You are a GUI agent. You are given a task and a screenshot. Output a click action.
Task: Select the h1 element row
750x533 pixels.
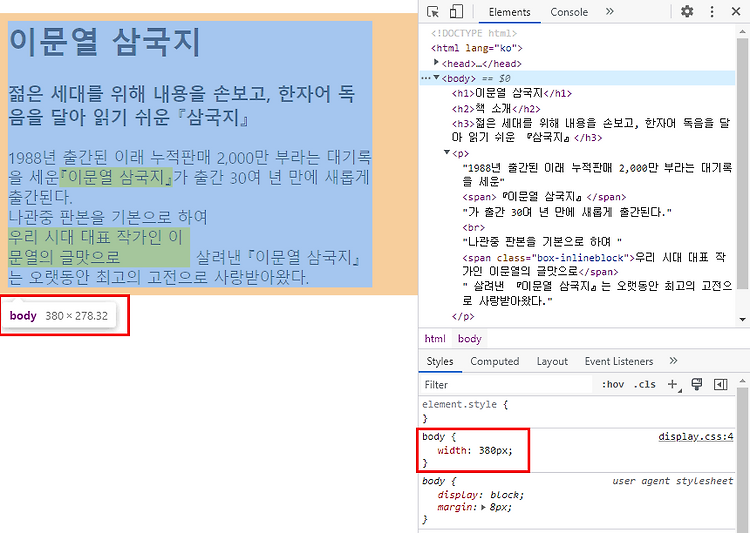coord(512,93)
